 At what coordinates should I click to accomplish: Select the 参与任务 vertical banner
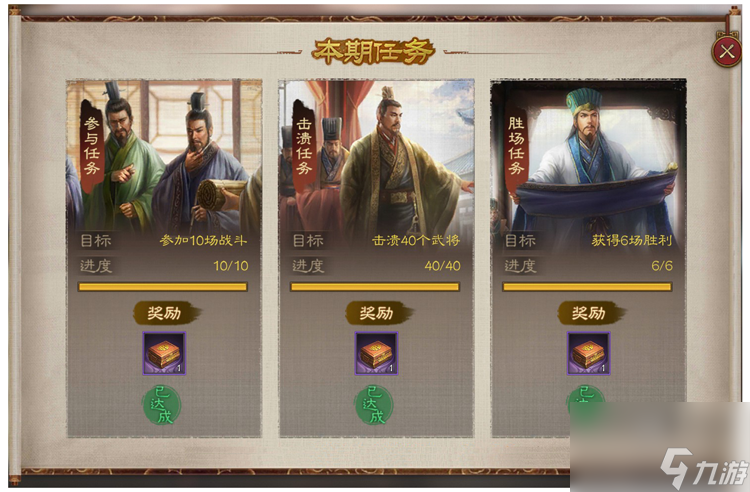92,145
